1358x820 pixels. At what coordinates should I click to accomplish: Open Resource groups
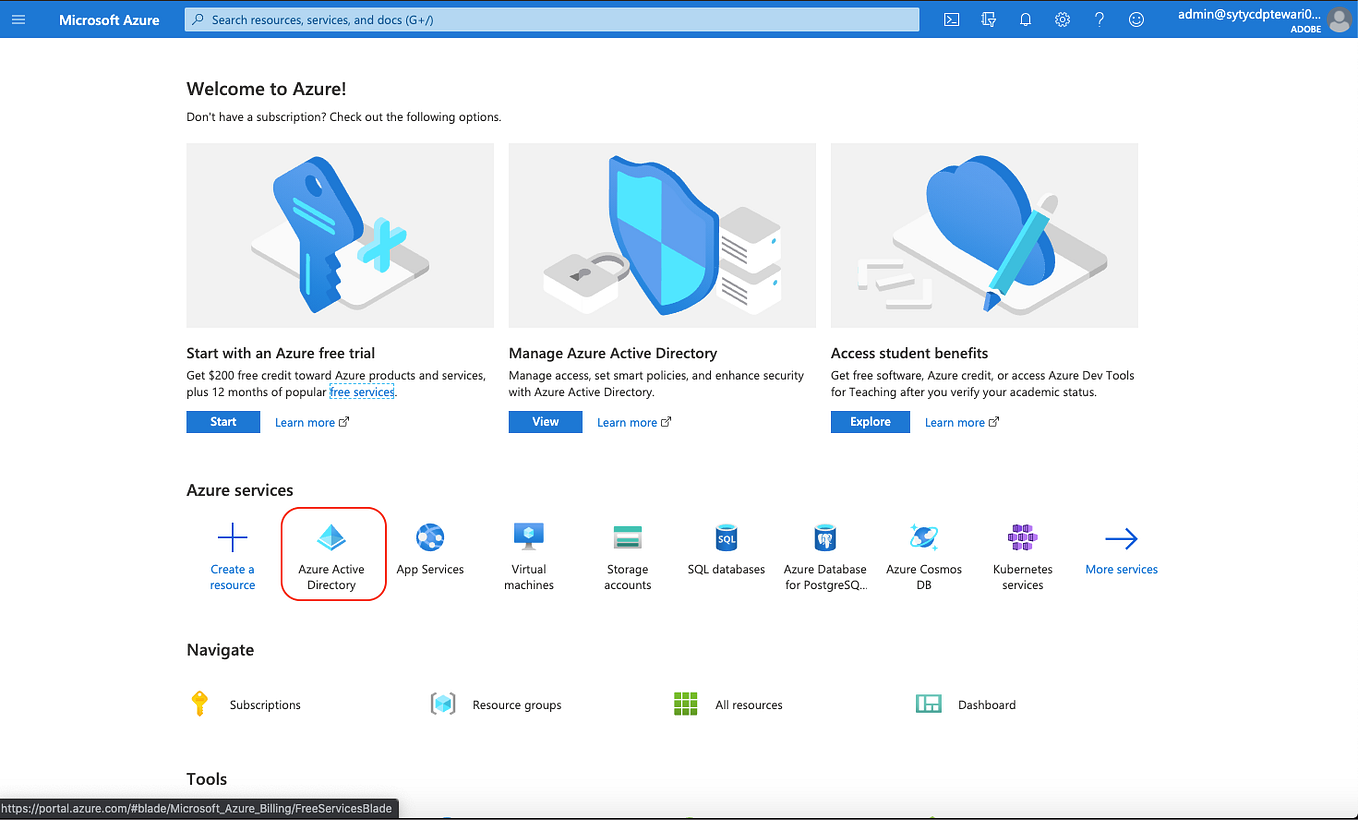(x=517, y=704)
